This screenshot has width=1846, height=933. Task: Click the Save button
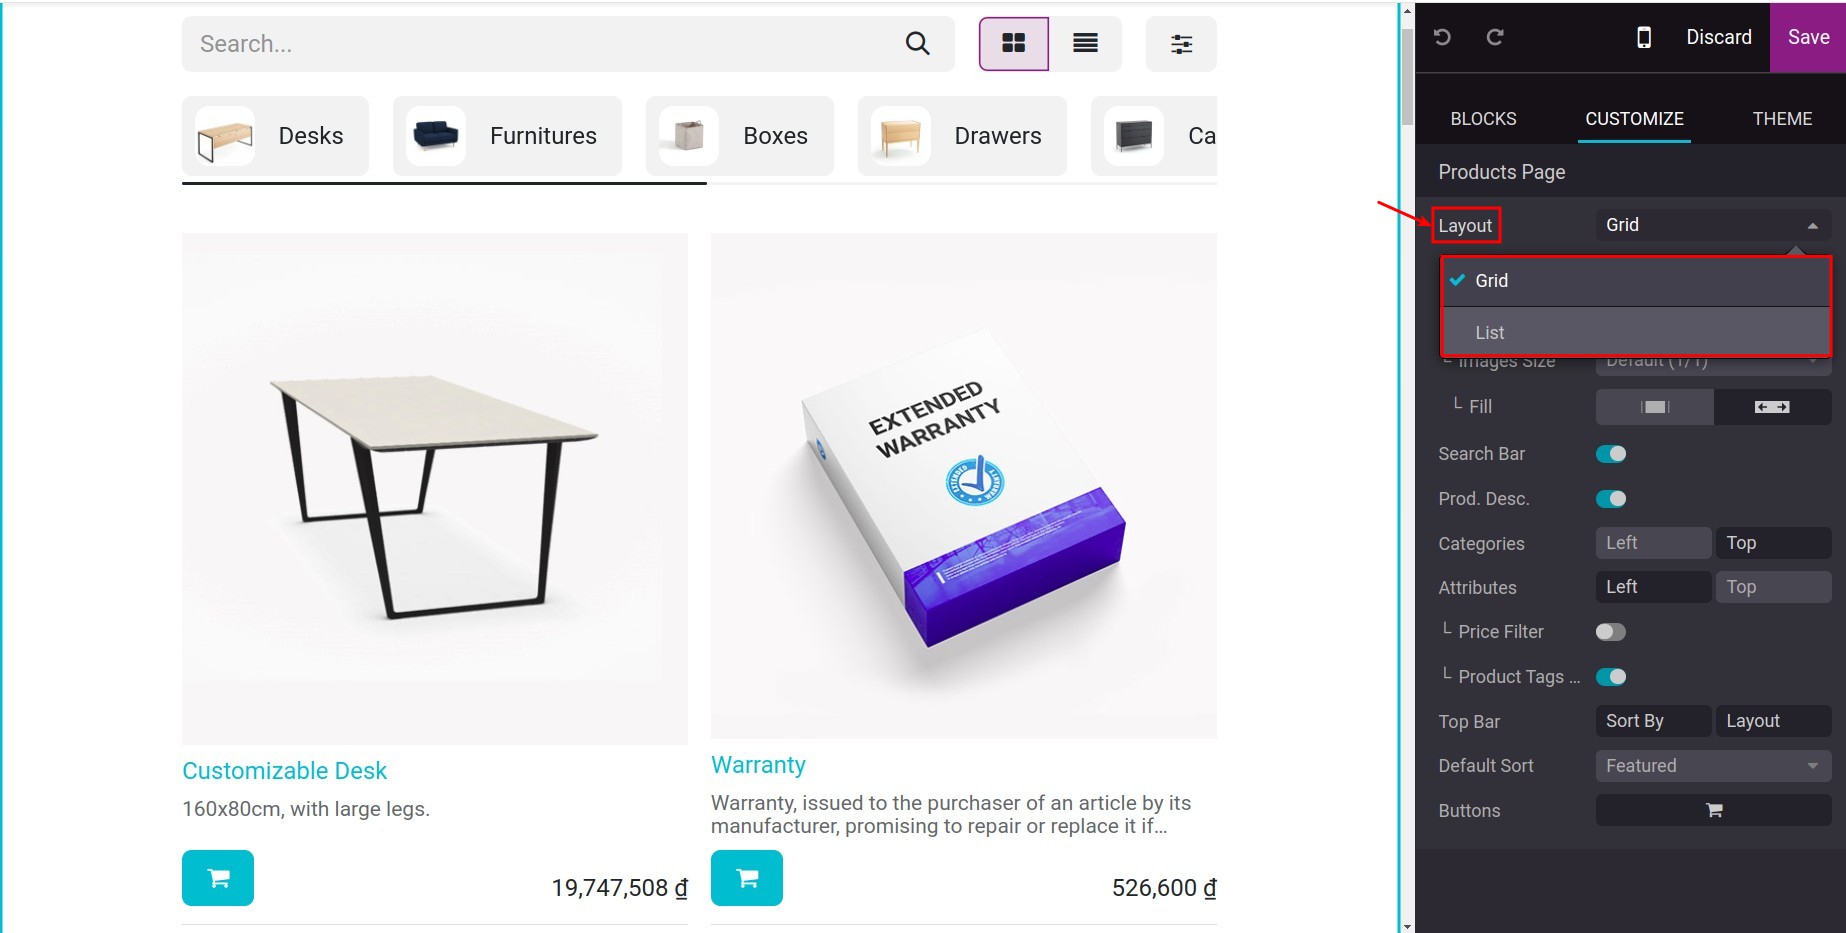(x=1807, y=37)
